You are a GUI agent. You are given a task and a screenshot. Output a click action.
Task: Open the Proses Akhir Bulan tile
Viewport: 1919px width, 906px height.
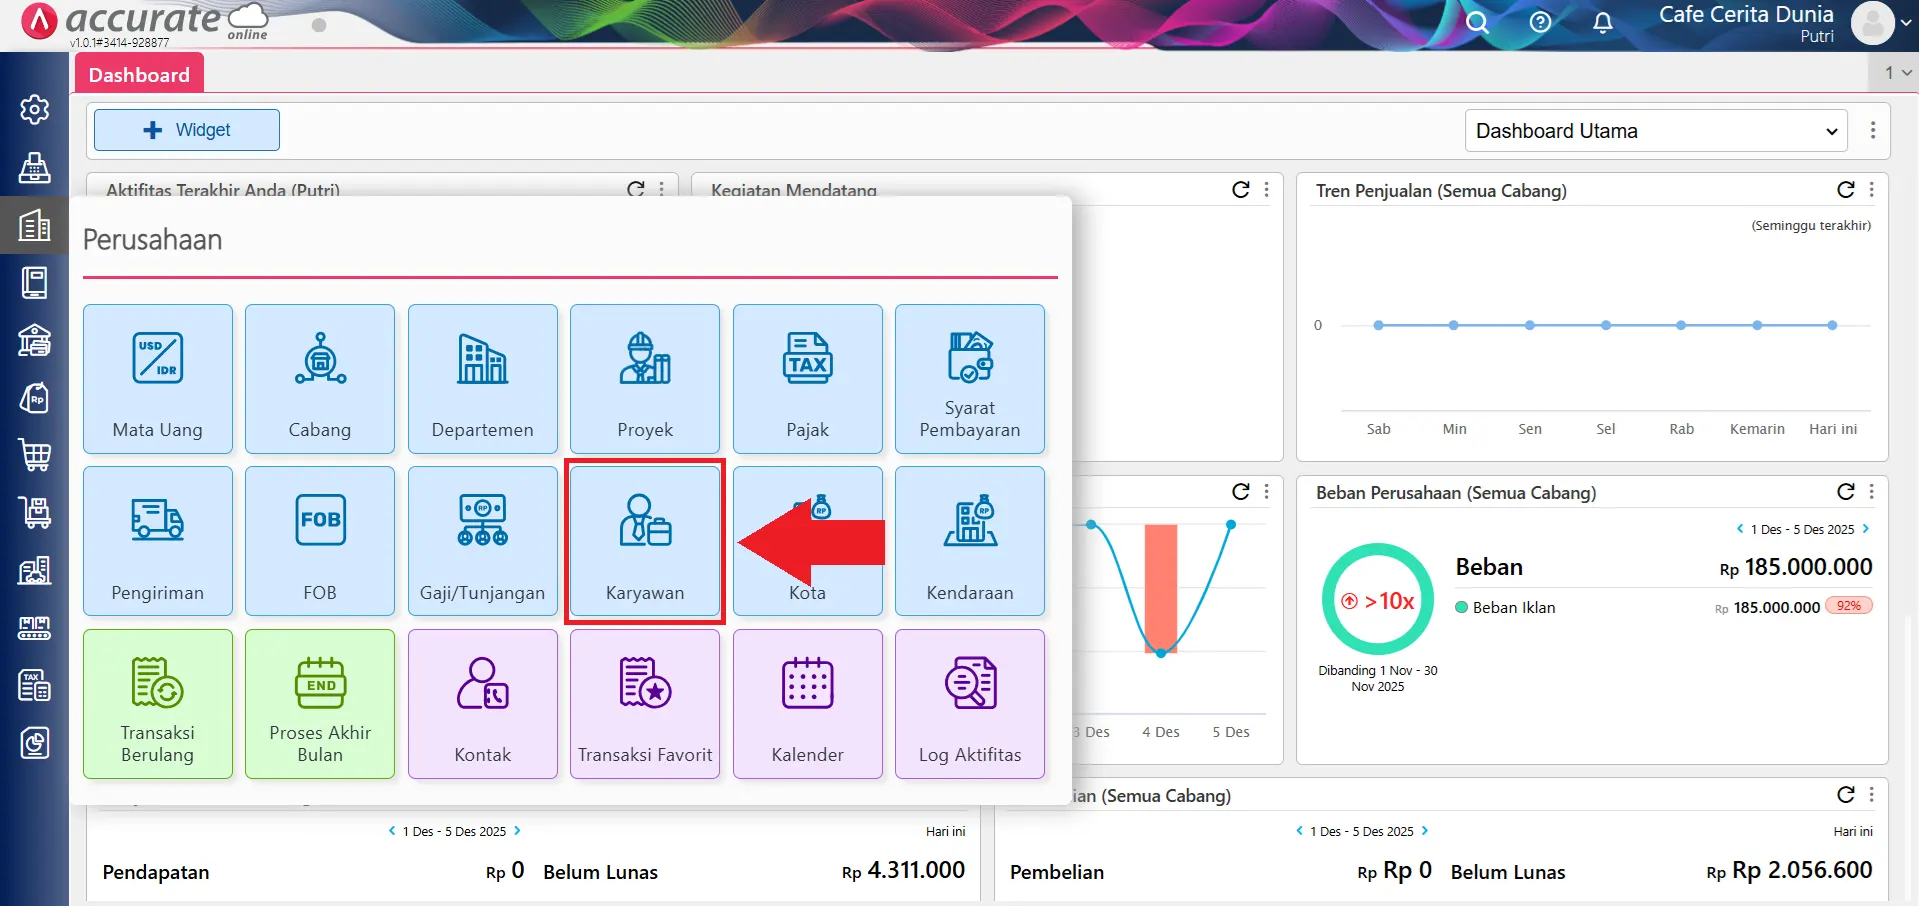320,704
